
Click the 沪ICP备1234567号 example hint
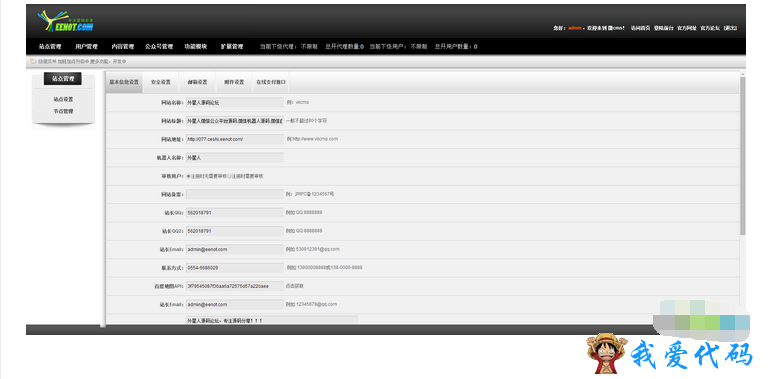pos(310,194)
